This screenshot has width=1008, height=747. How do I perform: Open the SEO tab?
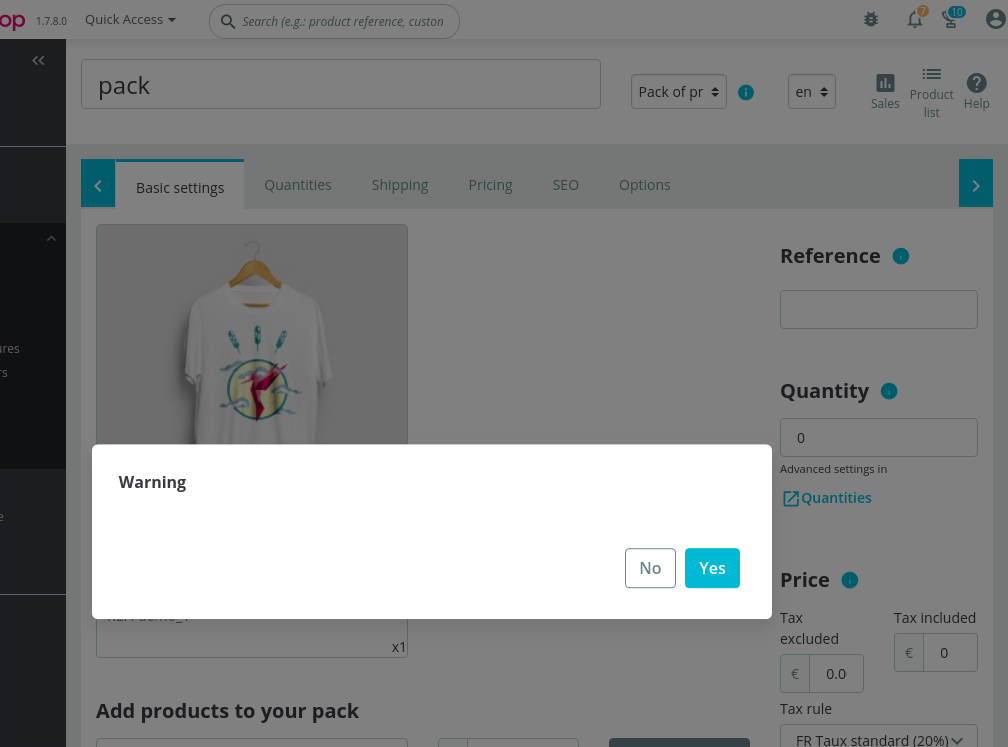(565, 184)
